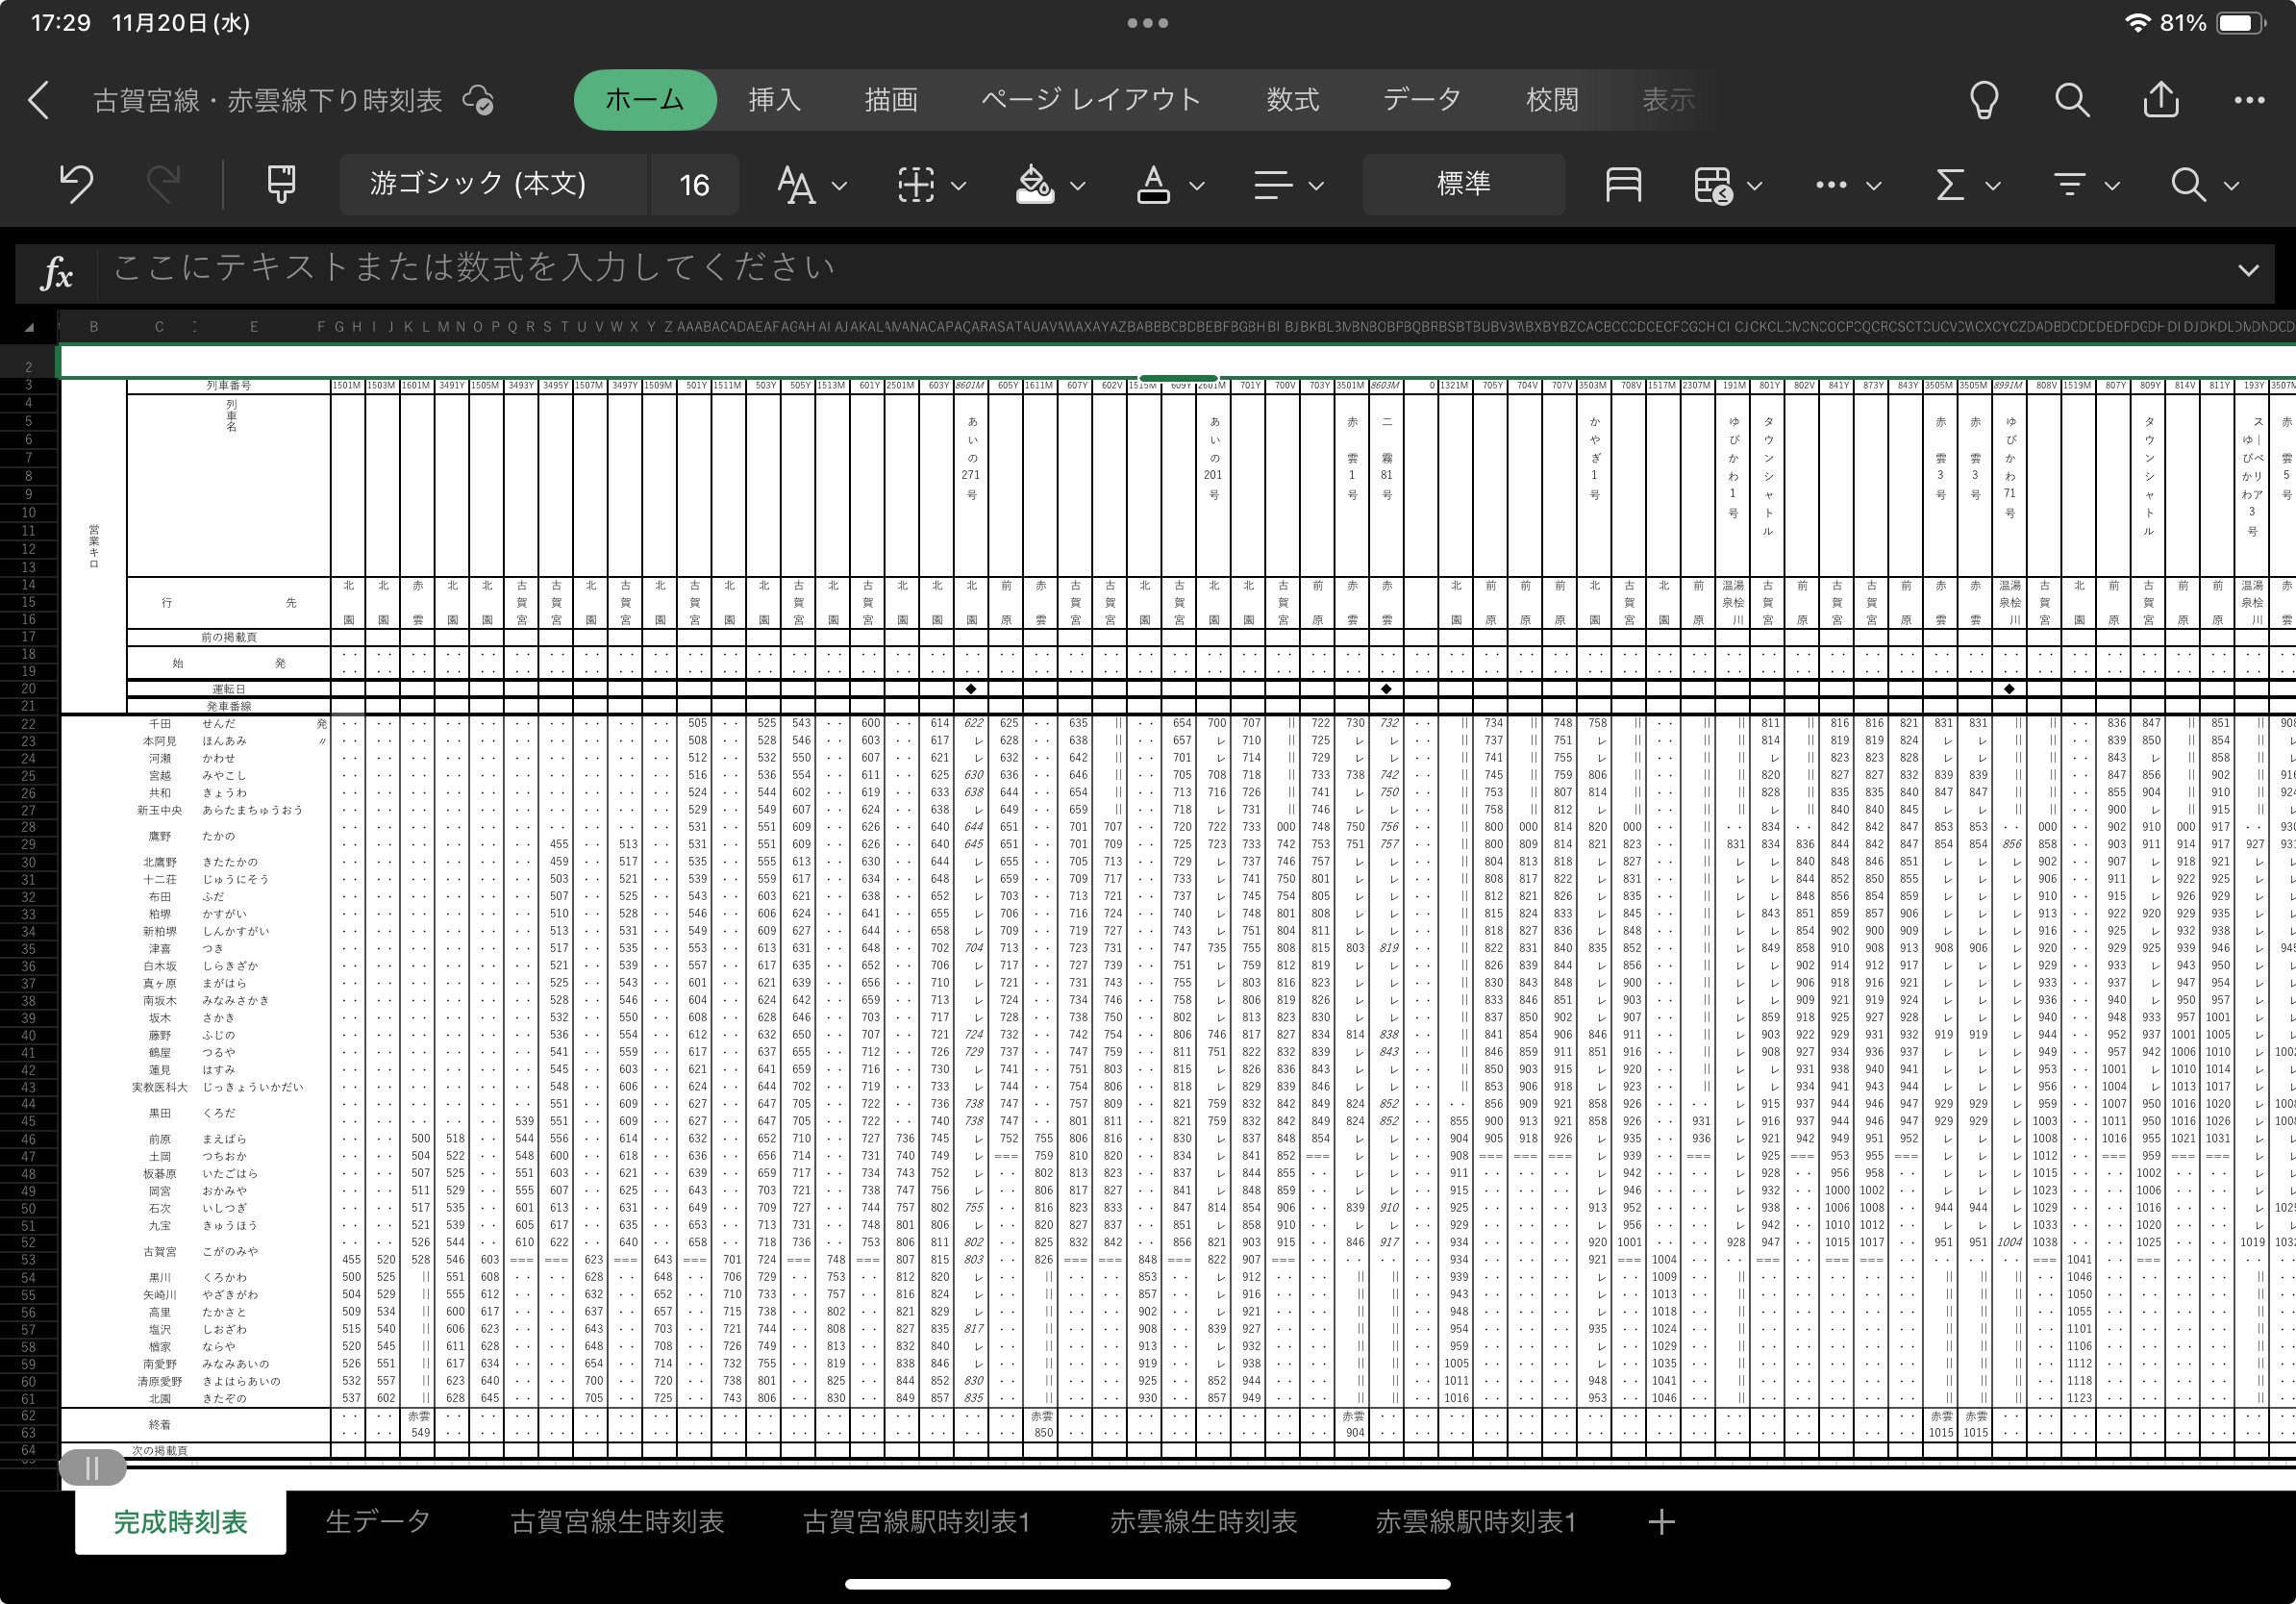Tap the back arrow to close workbook
2296x1604 pixels.
39,100
